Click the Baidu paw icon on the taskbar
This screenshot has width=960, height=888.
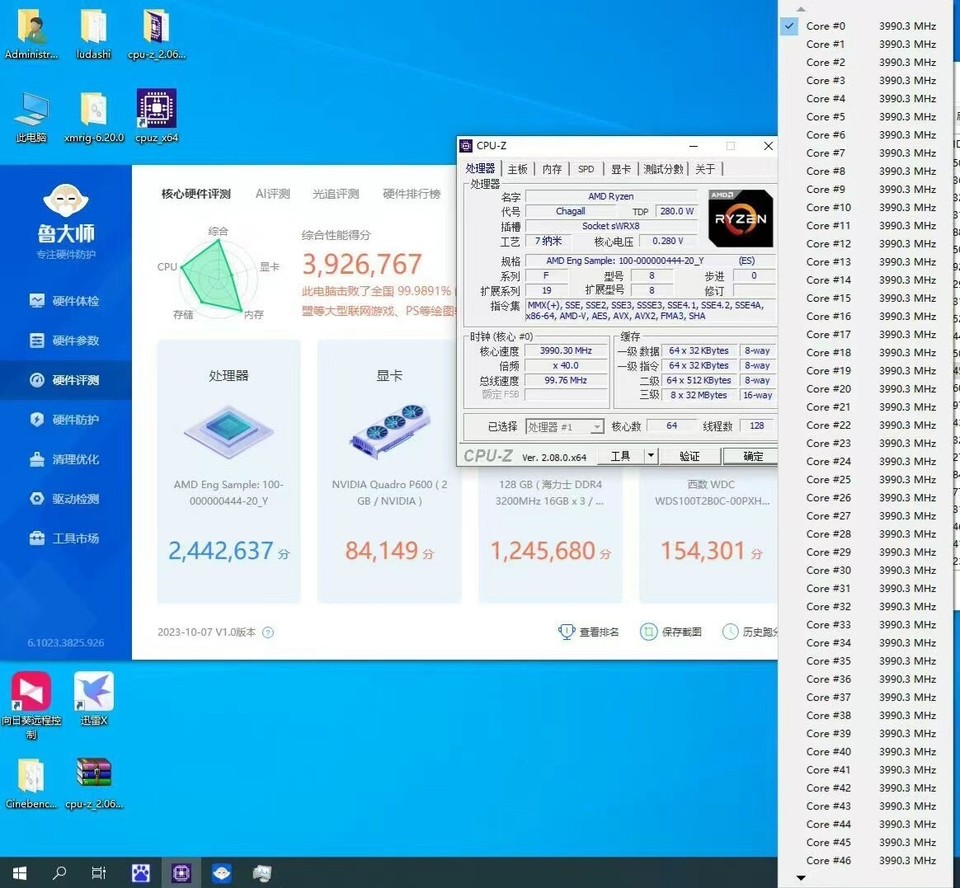click(x=141, y=873)
